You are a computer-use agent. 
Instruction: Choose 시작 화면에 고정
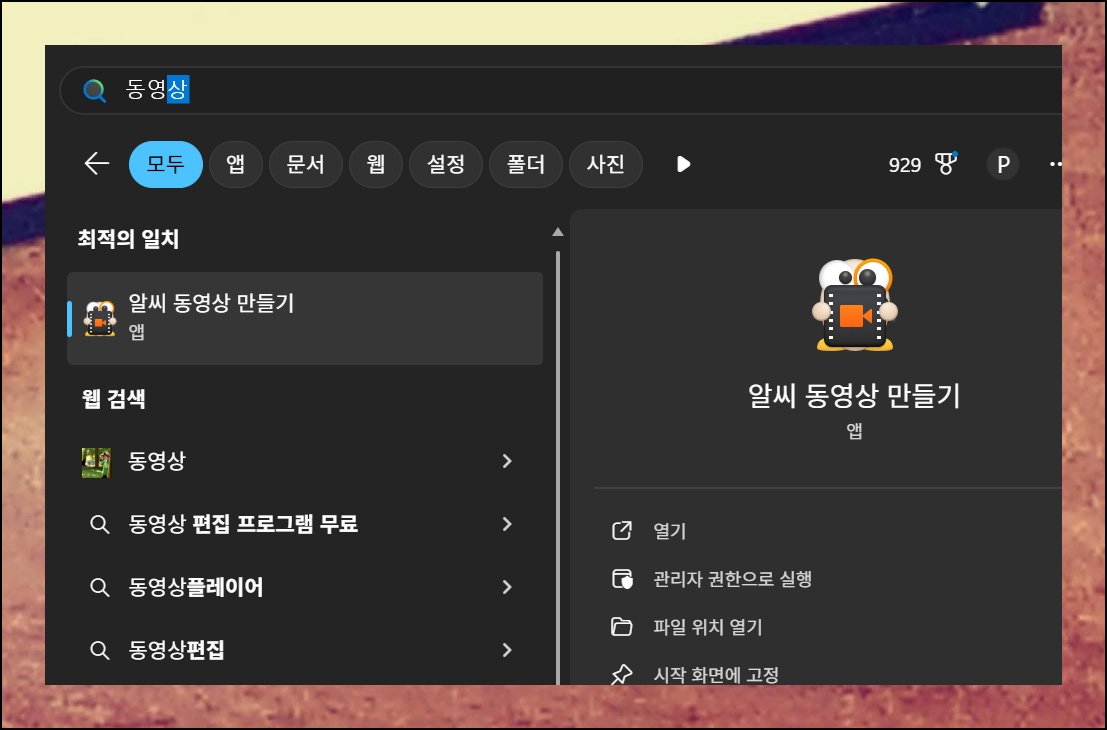716,675
